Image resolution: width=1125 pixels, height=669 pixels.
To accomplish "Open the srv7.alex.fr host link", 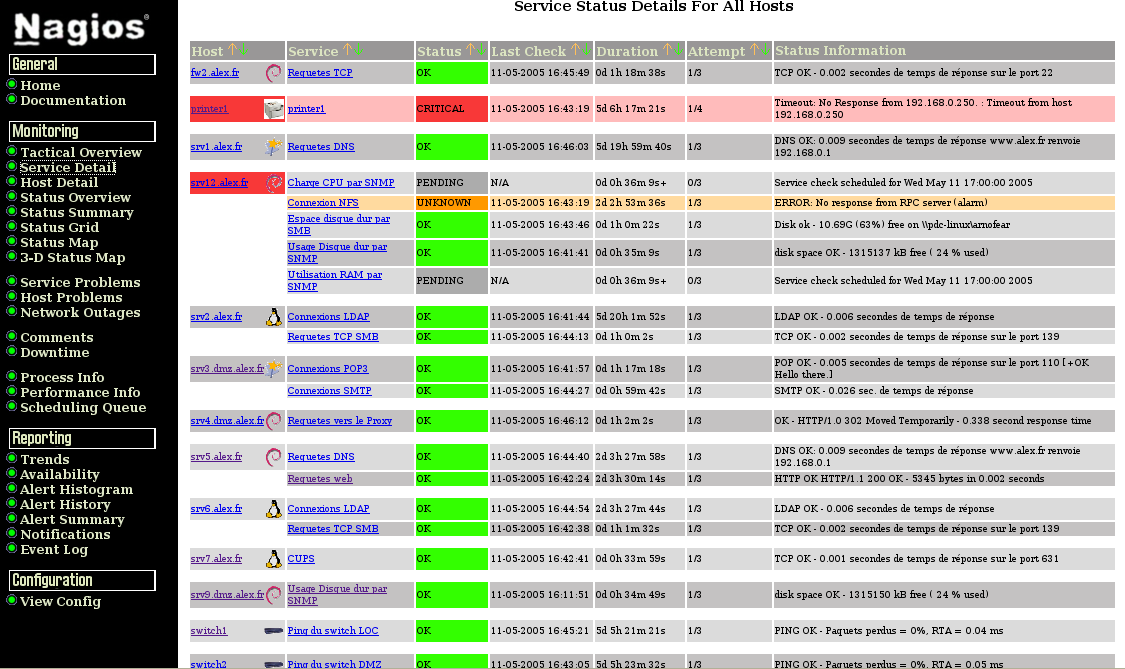I will pyautogui.click(x=216, y=558).
